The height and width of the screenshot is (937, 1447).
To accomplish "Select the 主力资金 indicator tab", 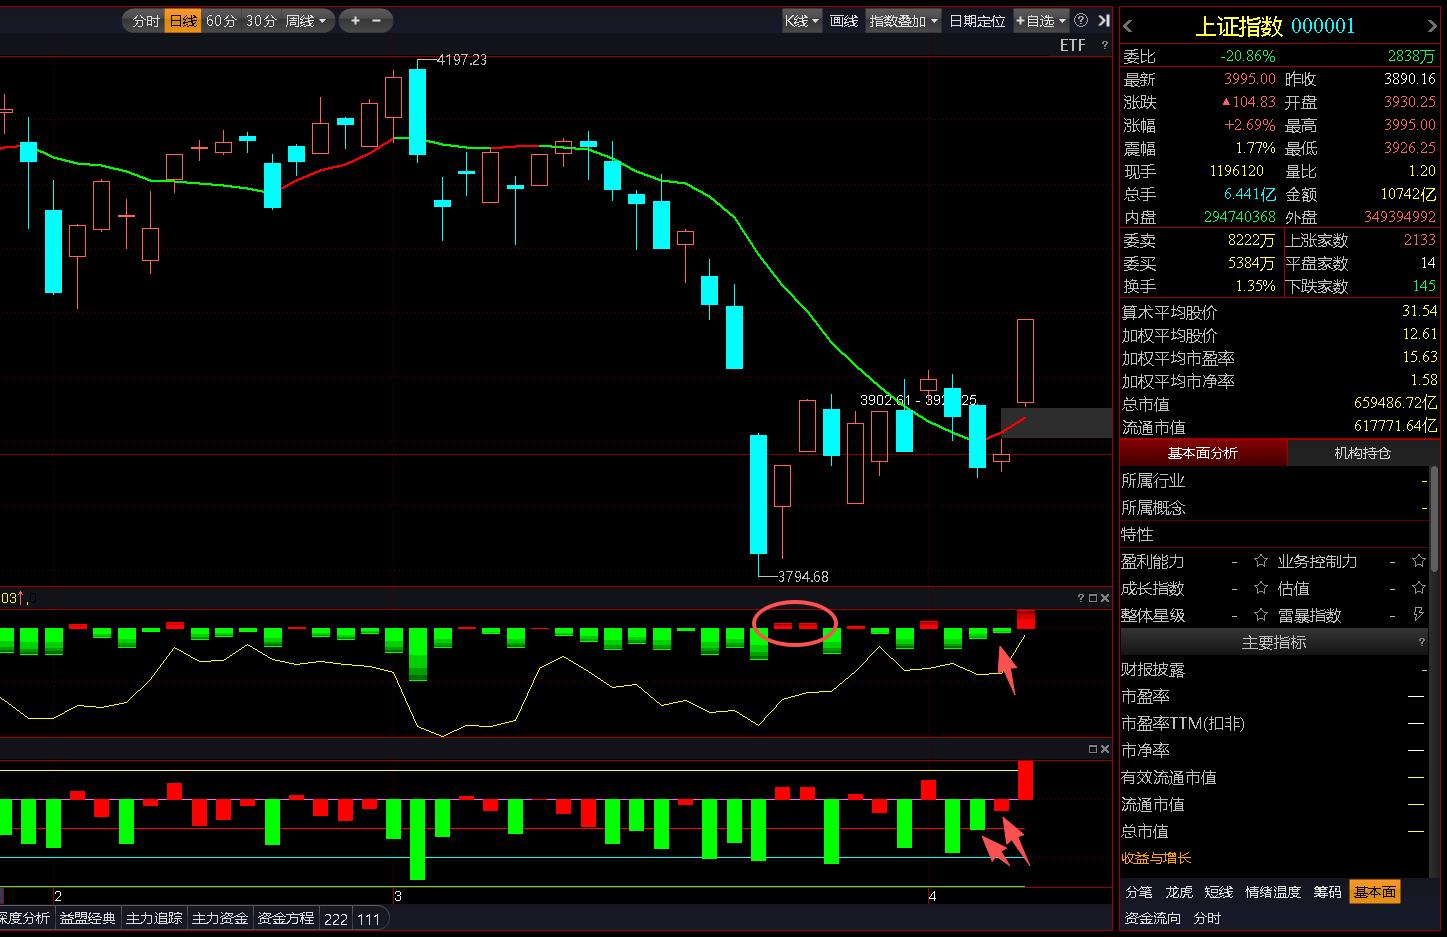I will [220, 918].
